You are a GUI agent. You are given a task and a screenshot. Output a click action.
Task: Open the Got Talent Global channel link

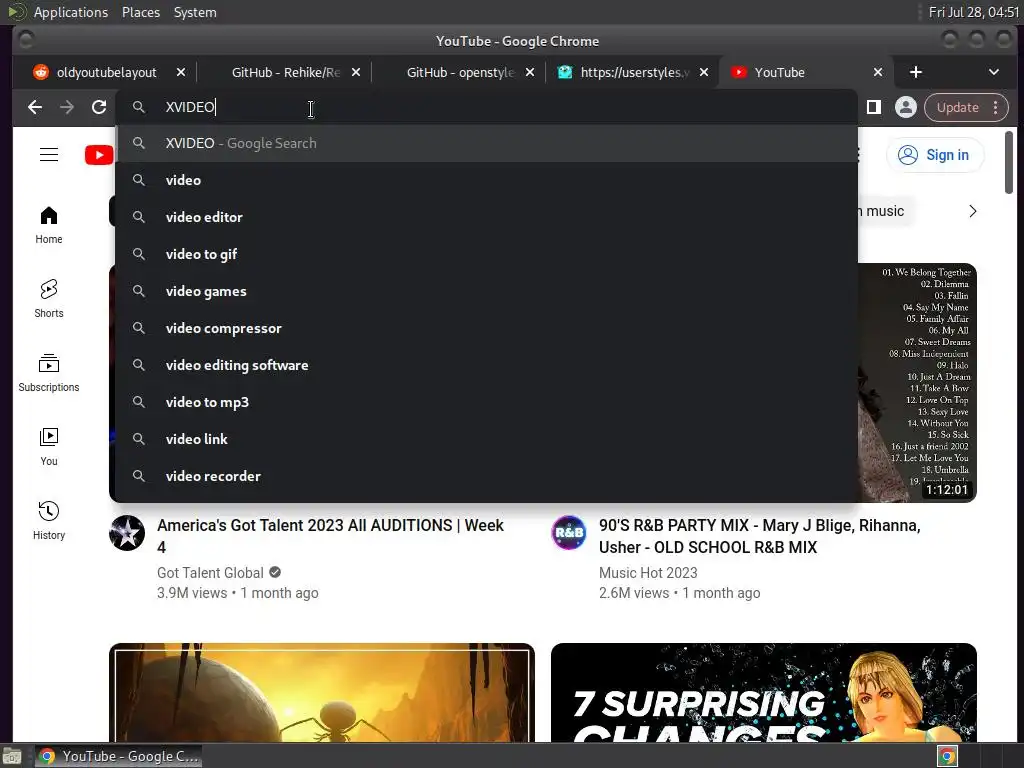210,573
